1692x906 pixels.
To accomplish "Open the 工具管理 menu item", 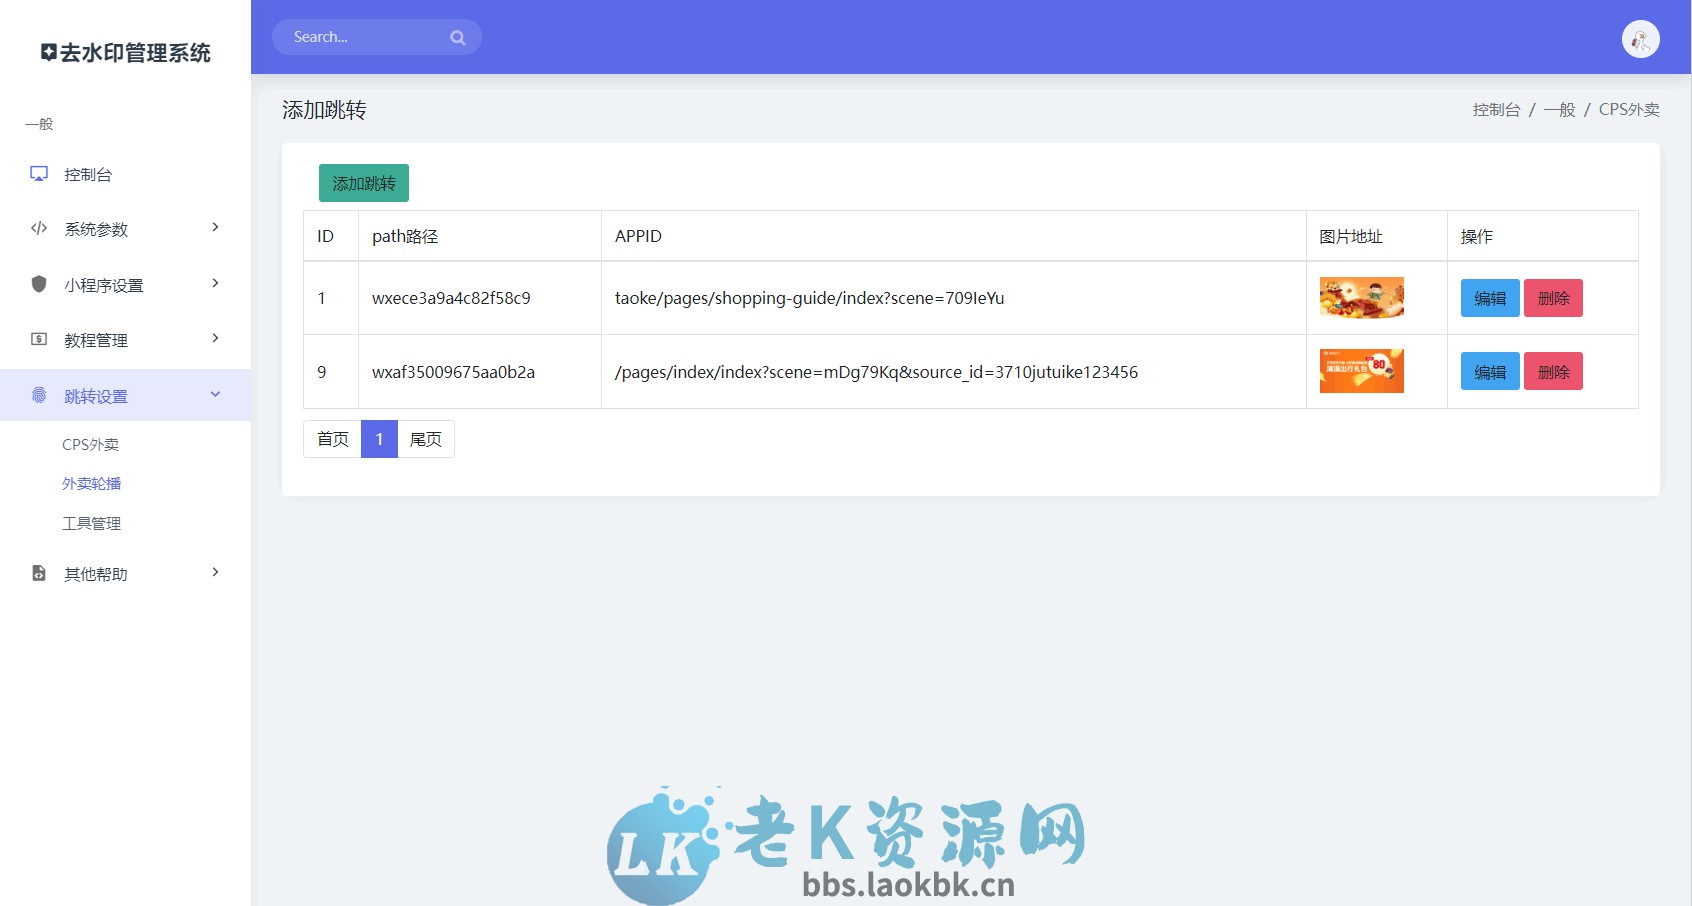I will click(x=91, y=523).
